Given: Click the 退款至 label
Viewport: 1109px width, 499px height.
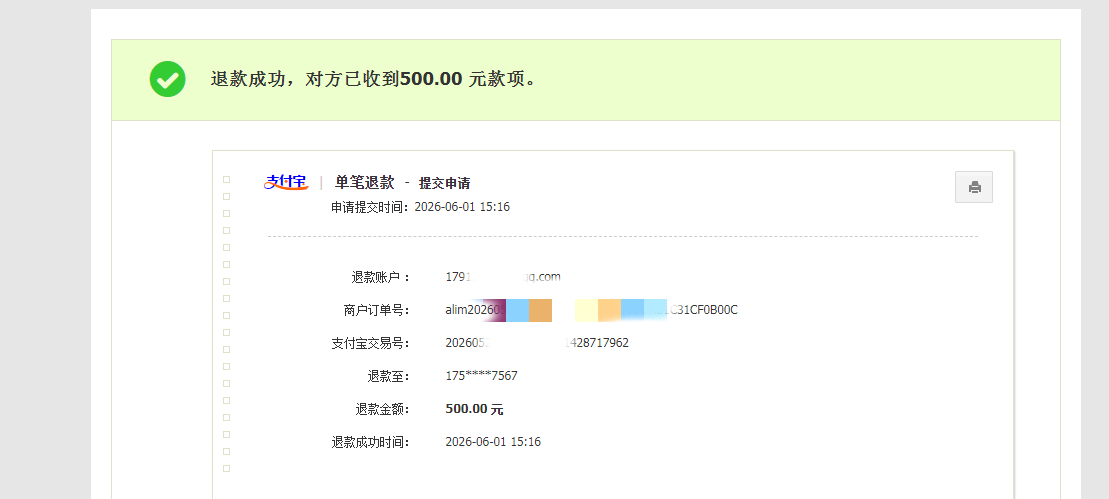Looking at the screenshot, I should click(x=388, y=377).
